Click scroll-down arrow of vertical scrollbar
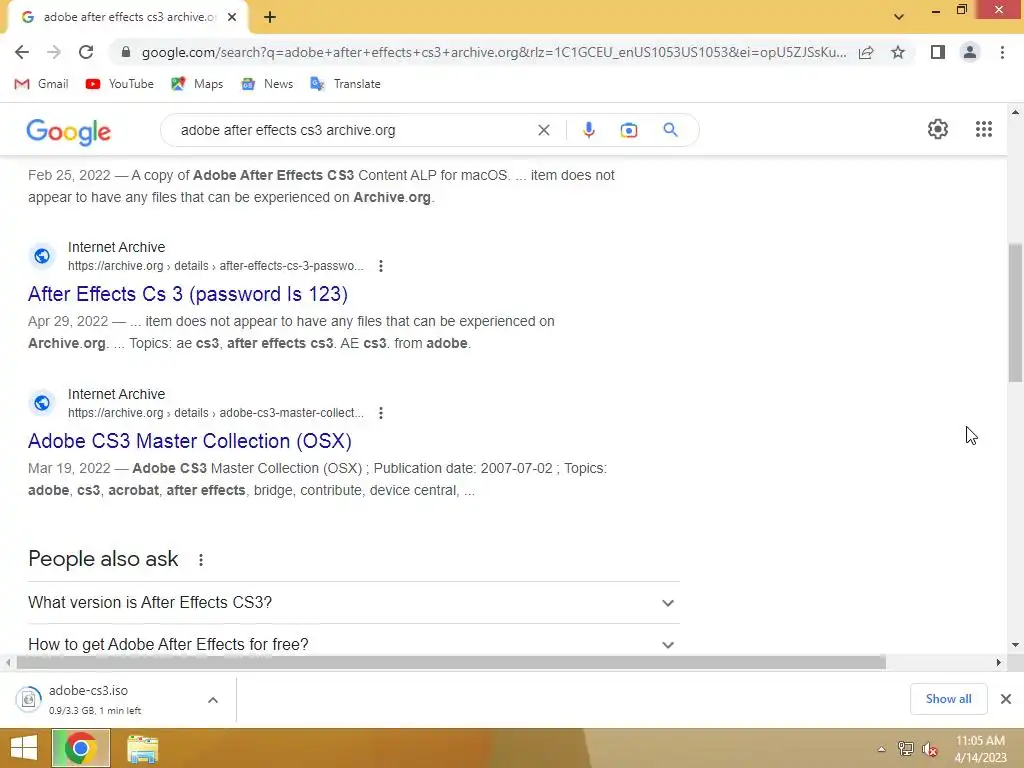 pos(1015,645)
